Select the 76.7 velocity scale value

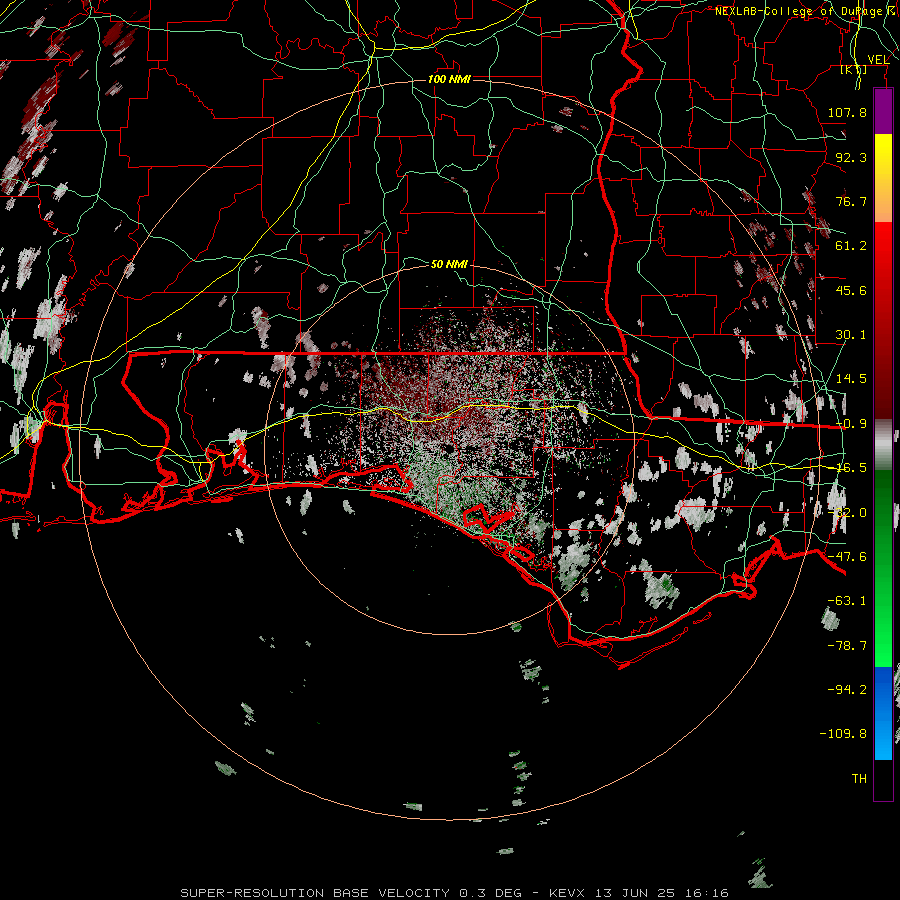[851, 201]
